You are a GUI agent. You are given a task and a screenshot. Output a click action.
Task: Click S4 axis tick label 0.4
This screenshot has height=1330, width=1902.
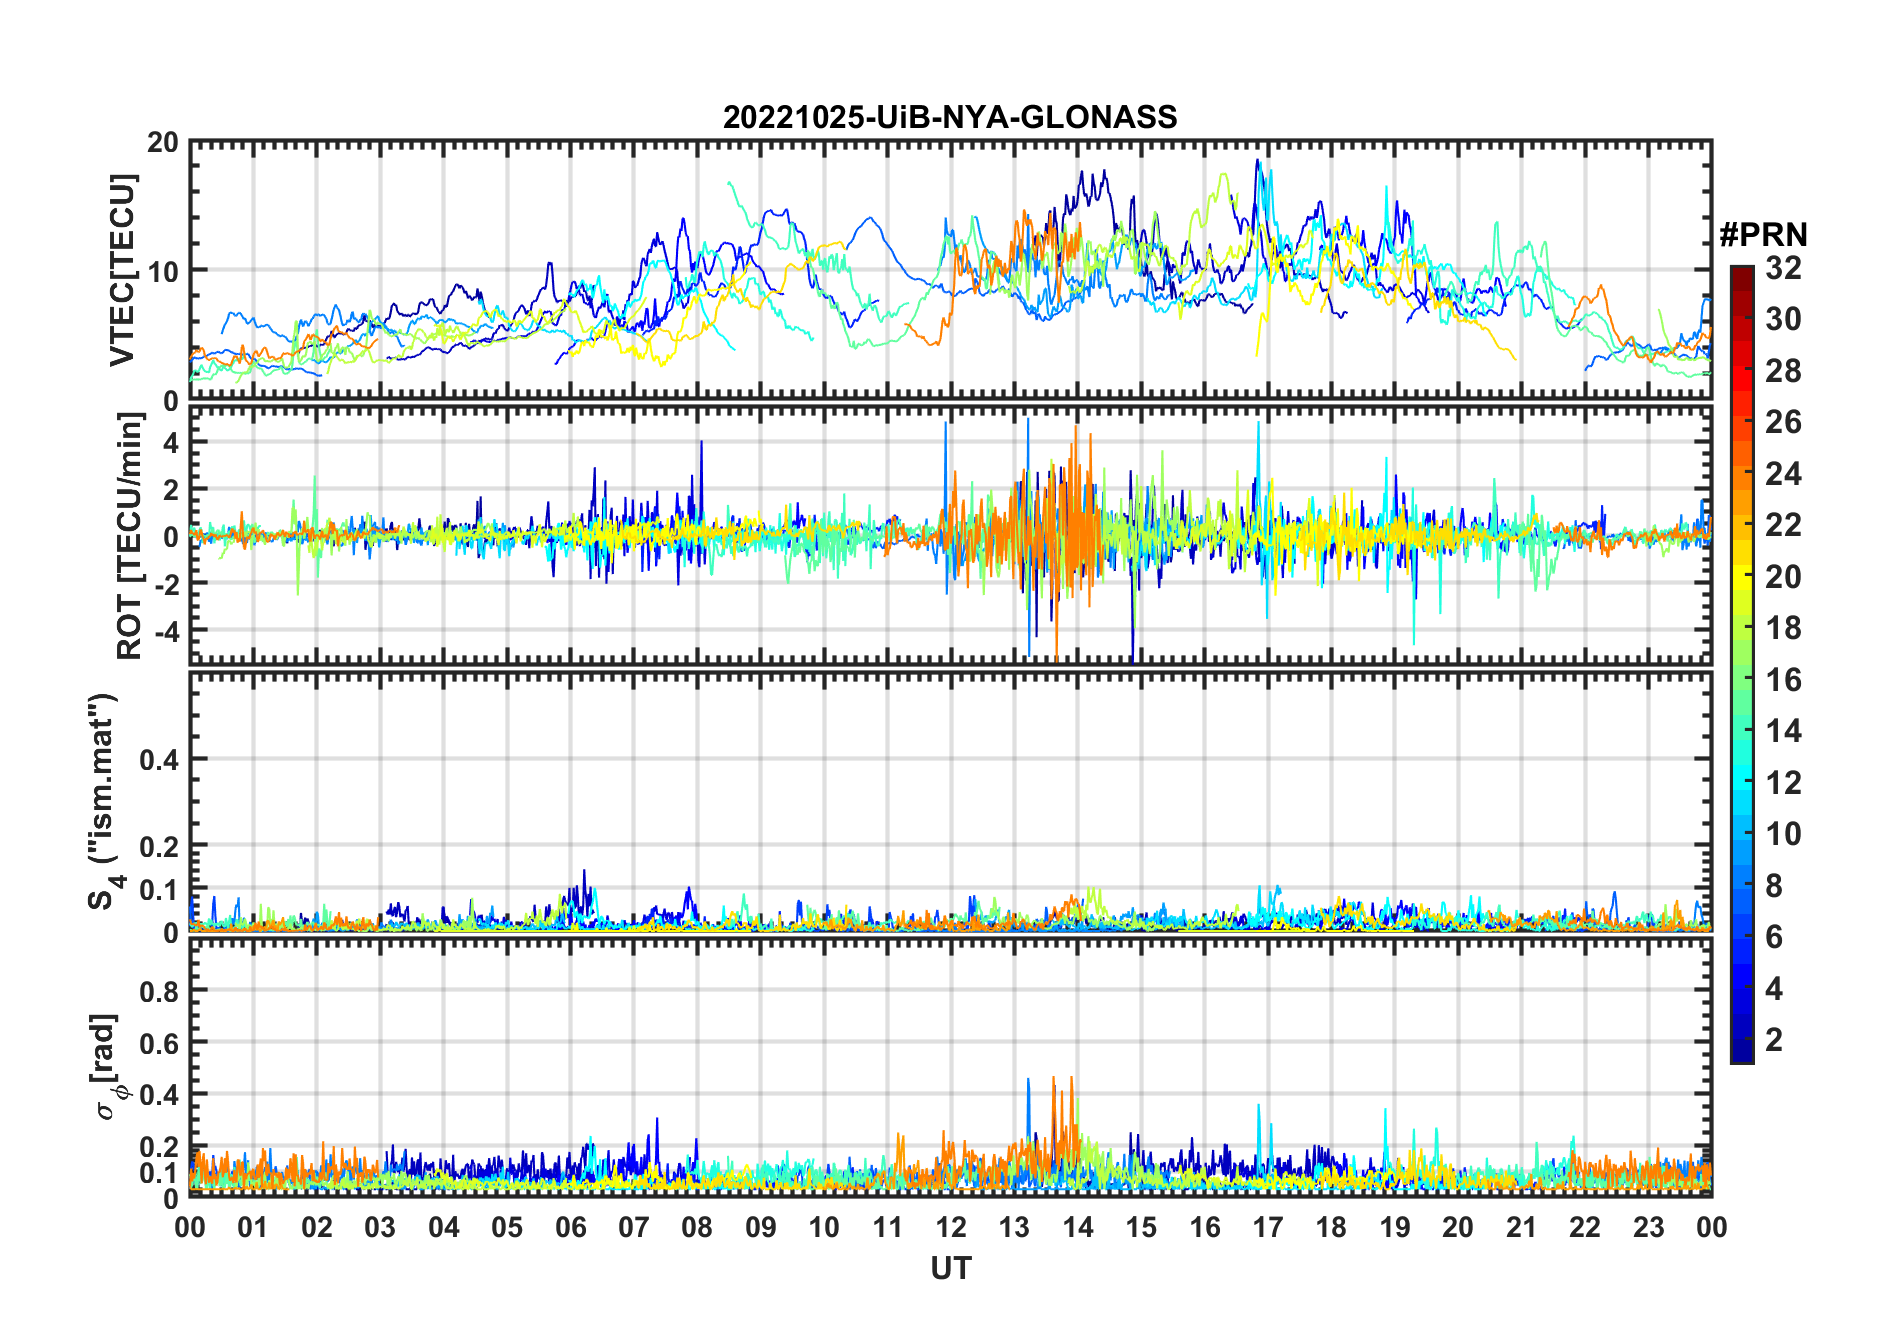[x=160, y=759]
